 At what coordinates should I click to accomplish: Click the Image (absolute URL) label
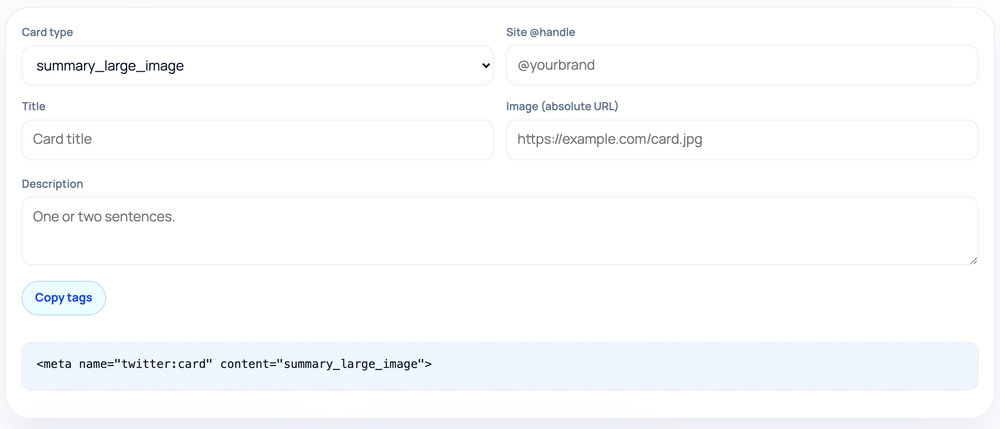point(562,106)
